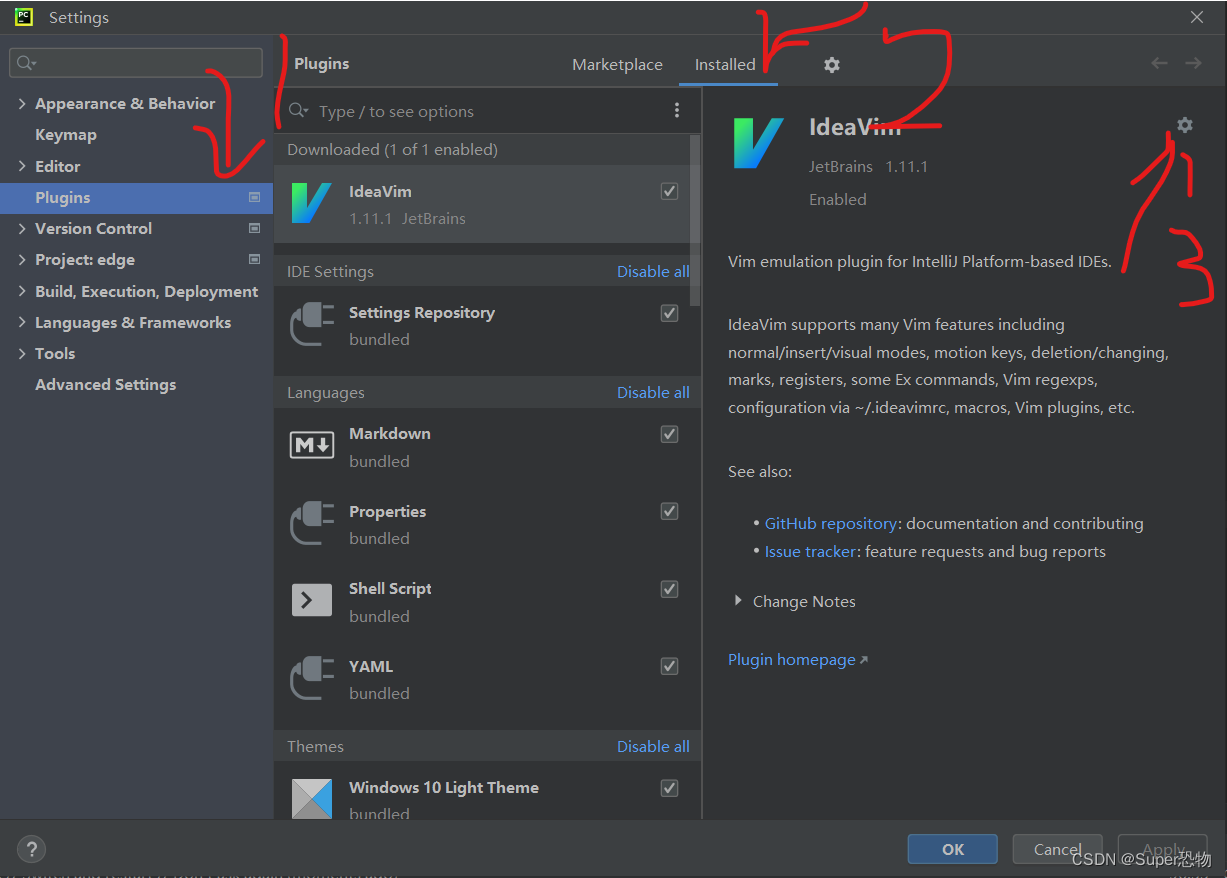Click the IdeaVim plugin settings gear
1227x878 pixels.
1185,125
